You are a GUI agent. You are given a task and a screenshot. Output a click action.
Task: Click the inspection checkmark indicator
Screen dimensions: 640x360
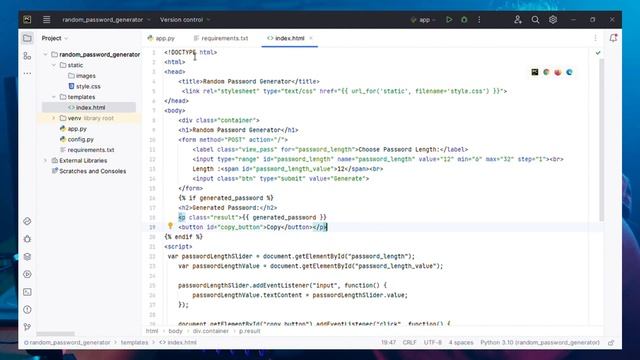tap(598, 53)
